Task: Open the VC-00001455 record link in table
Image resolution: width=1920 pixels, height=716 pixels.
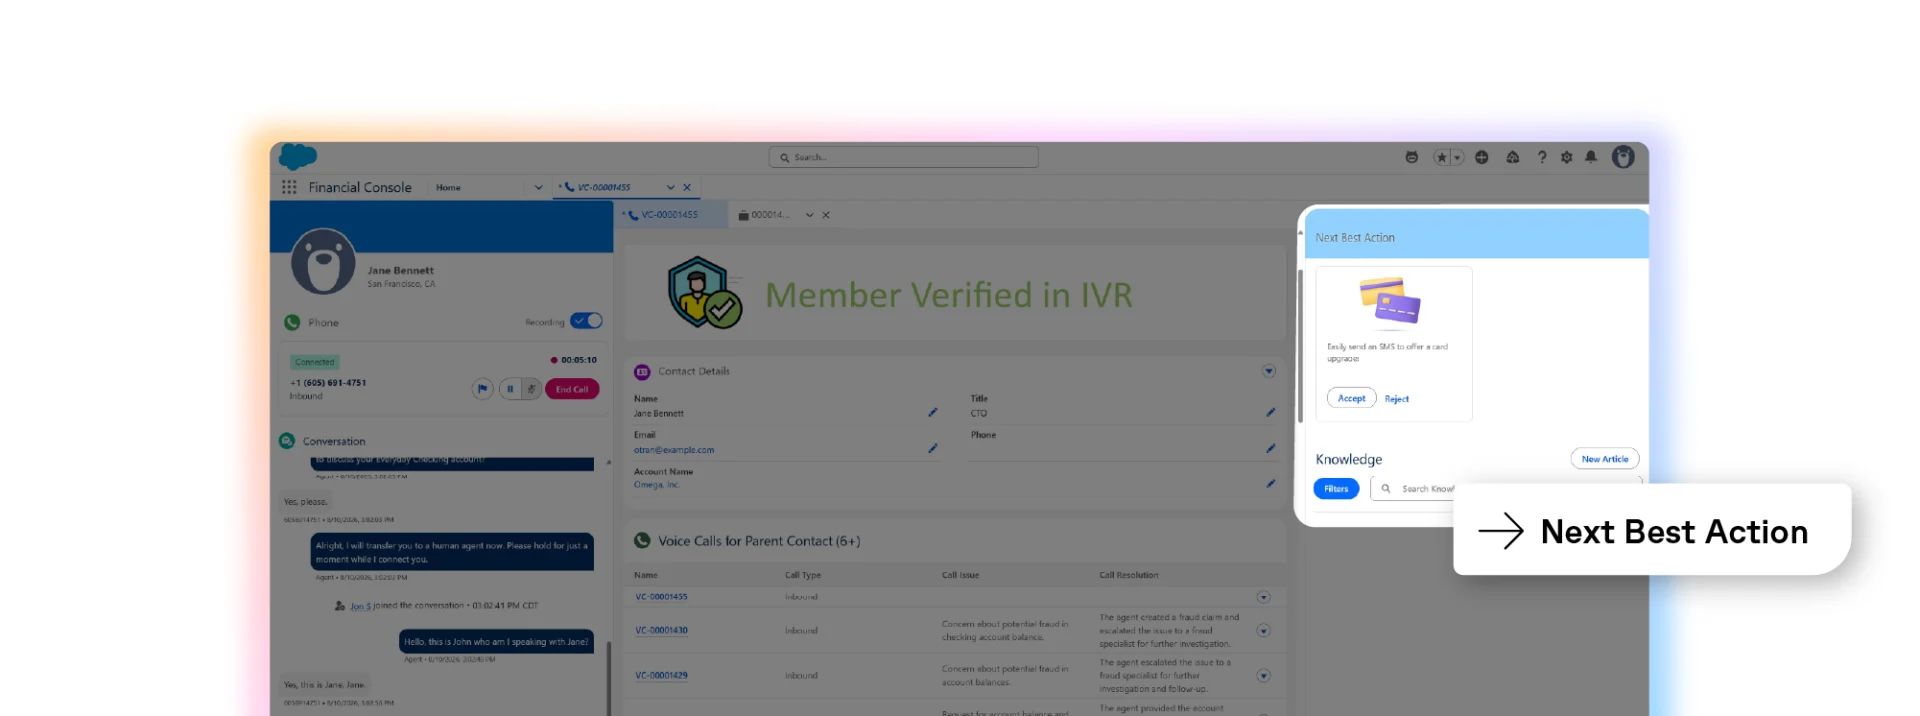Action: [661, 597]
